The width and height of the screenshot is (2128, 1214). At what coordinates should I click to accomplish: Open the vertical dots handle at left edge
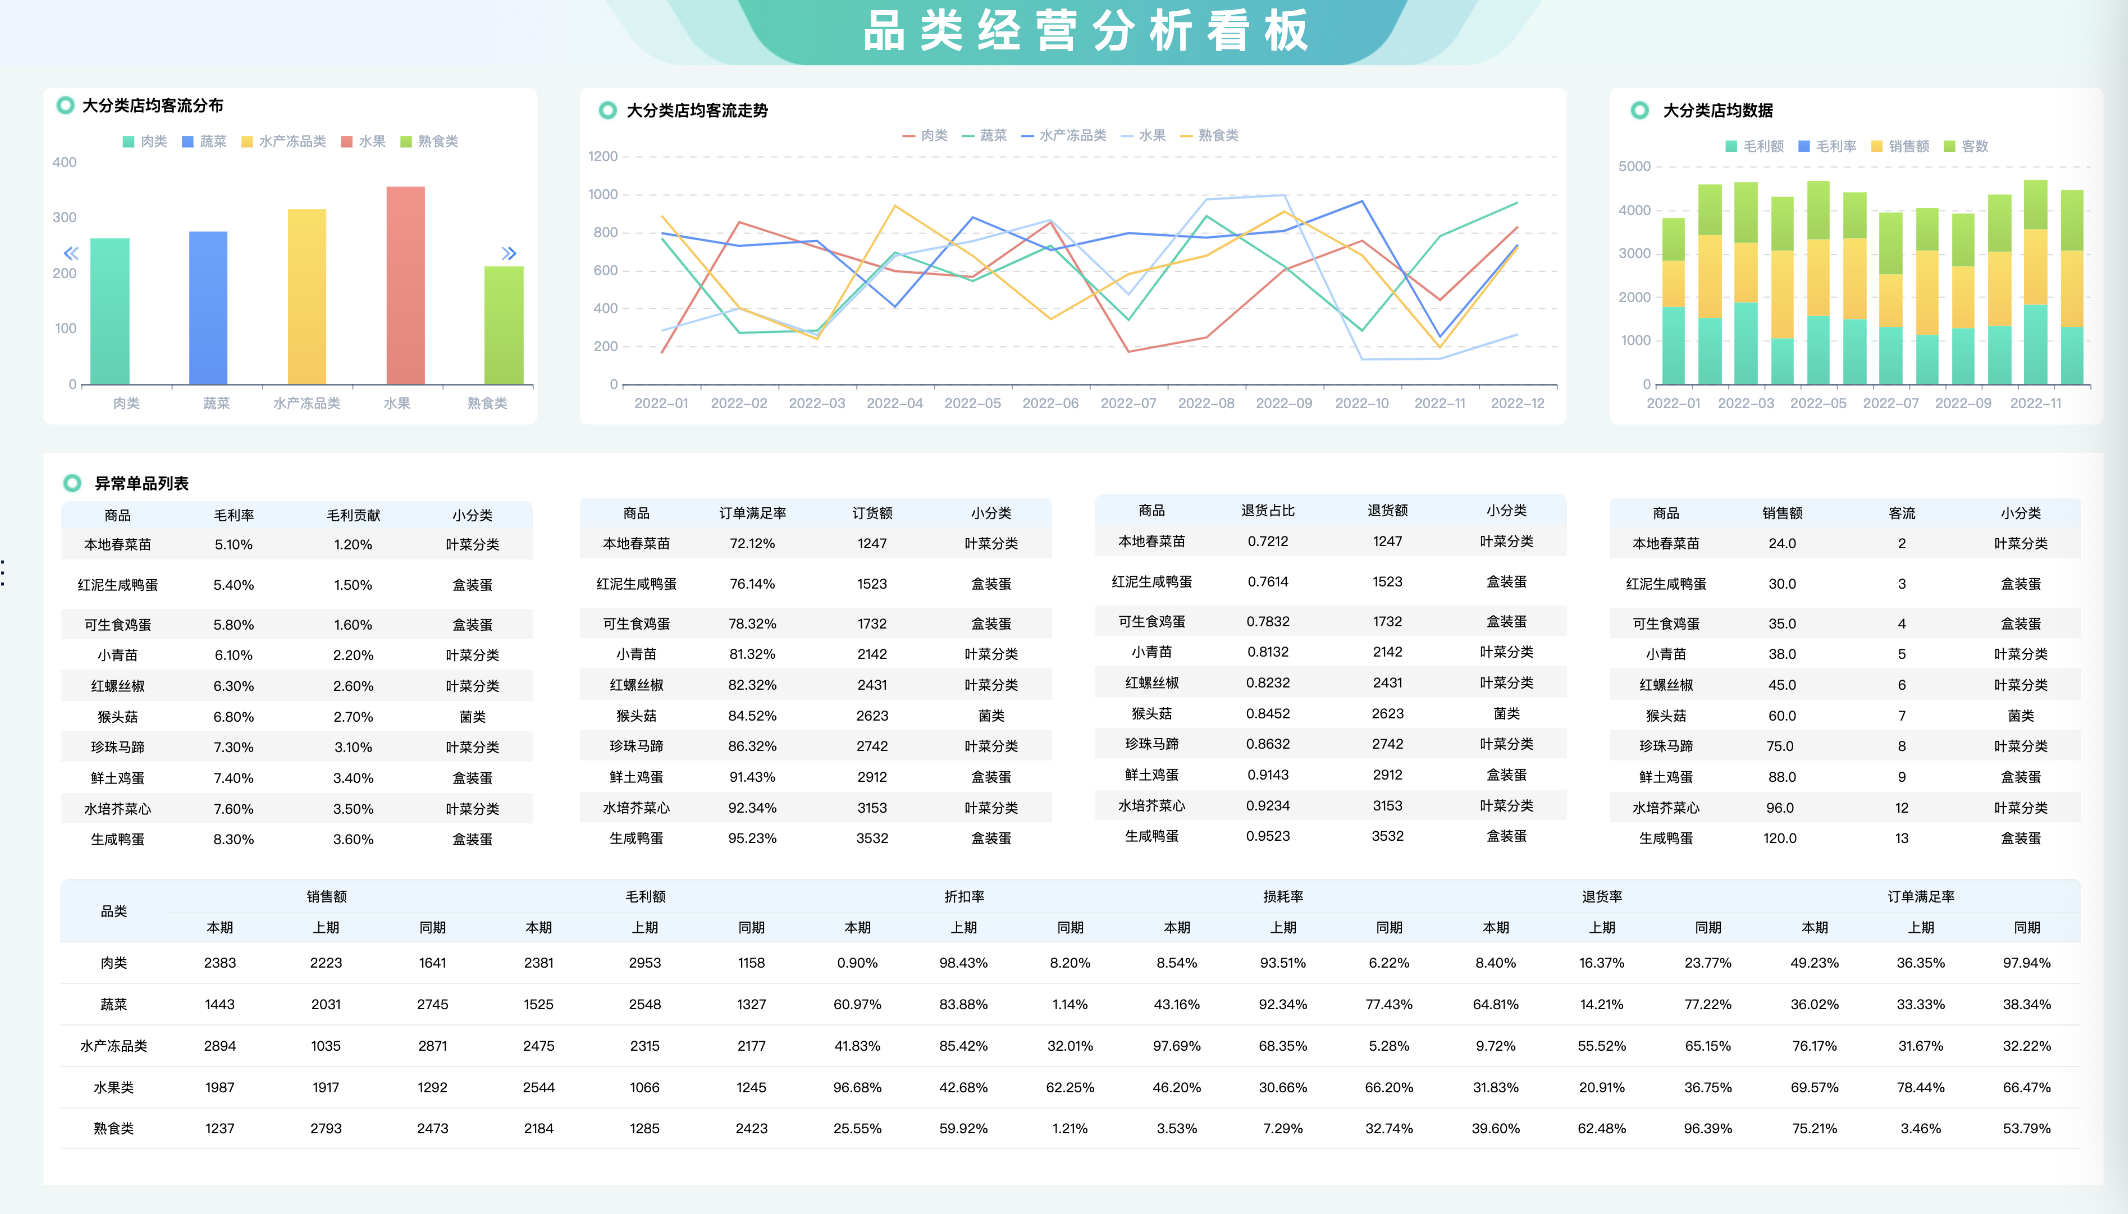pos(4,572)
